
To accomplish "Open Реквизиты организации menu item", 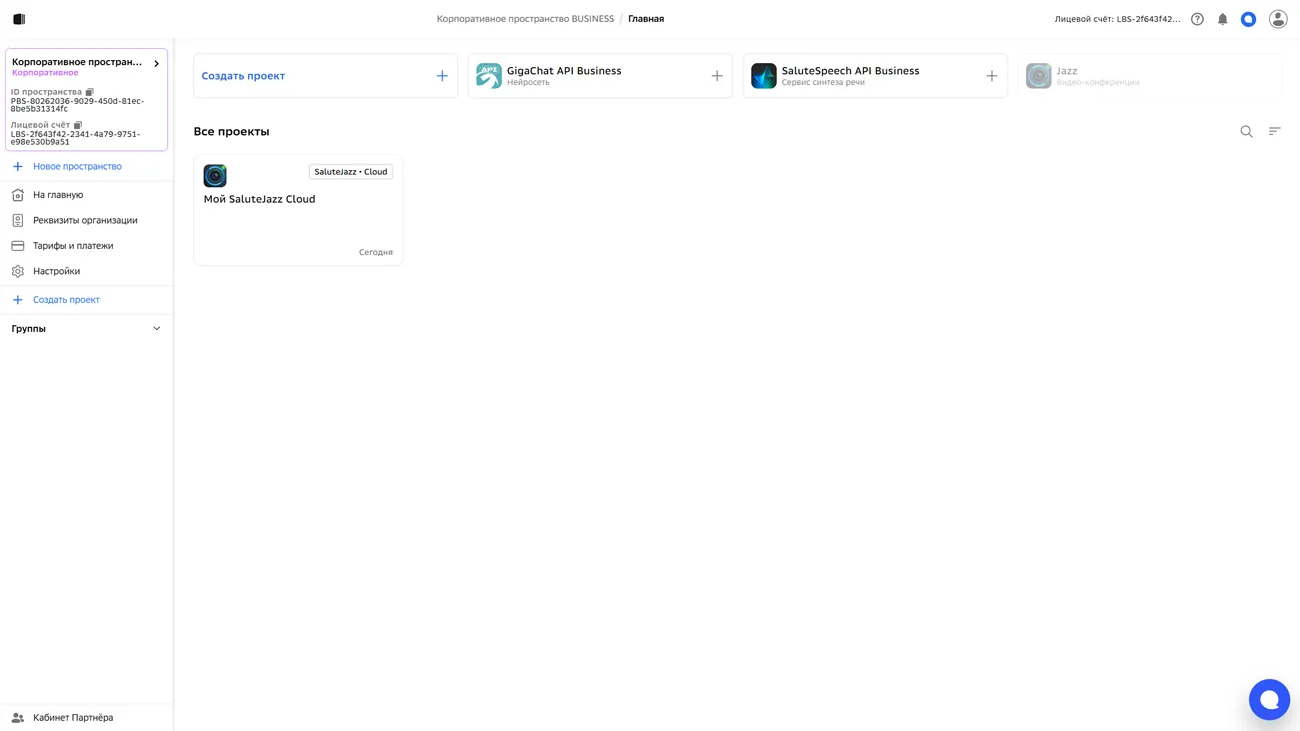I will pos(85,220).
